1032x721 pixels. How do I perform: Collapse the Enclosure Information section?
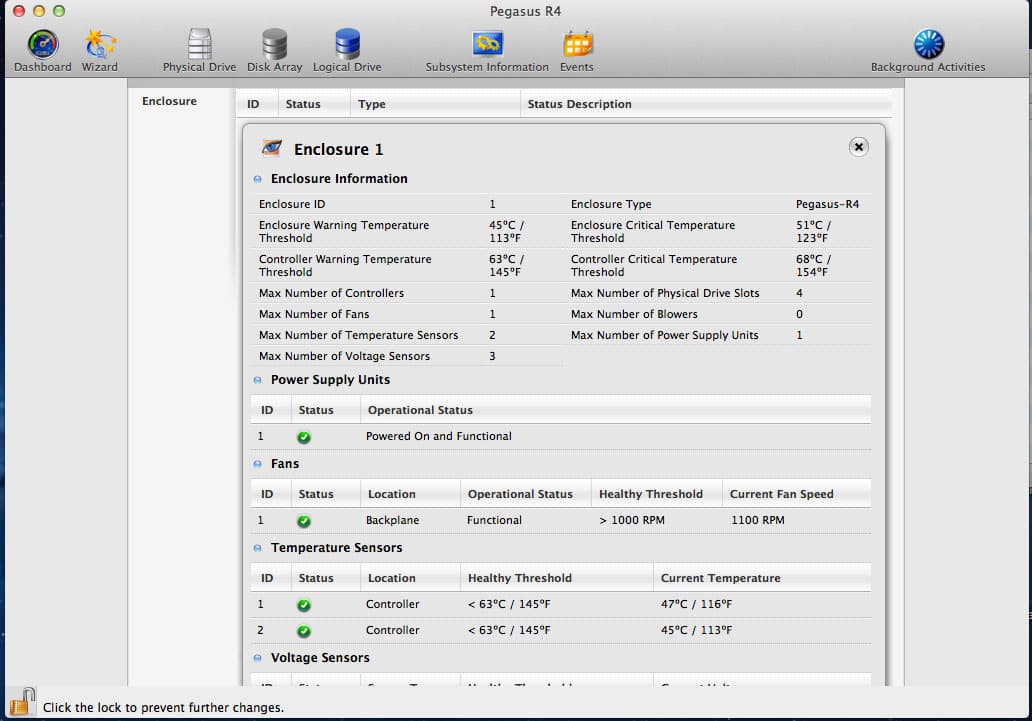point(258,179)
